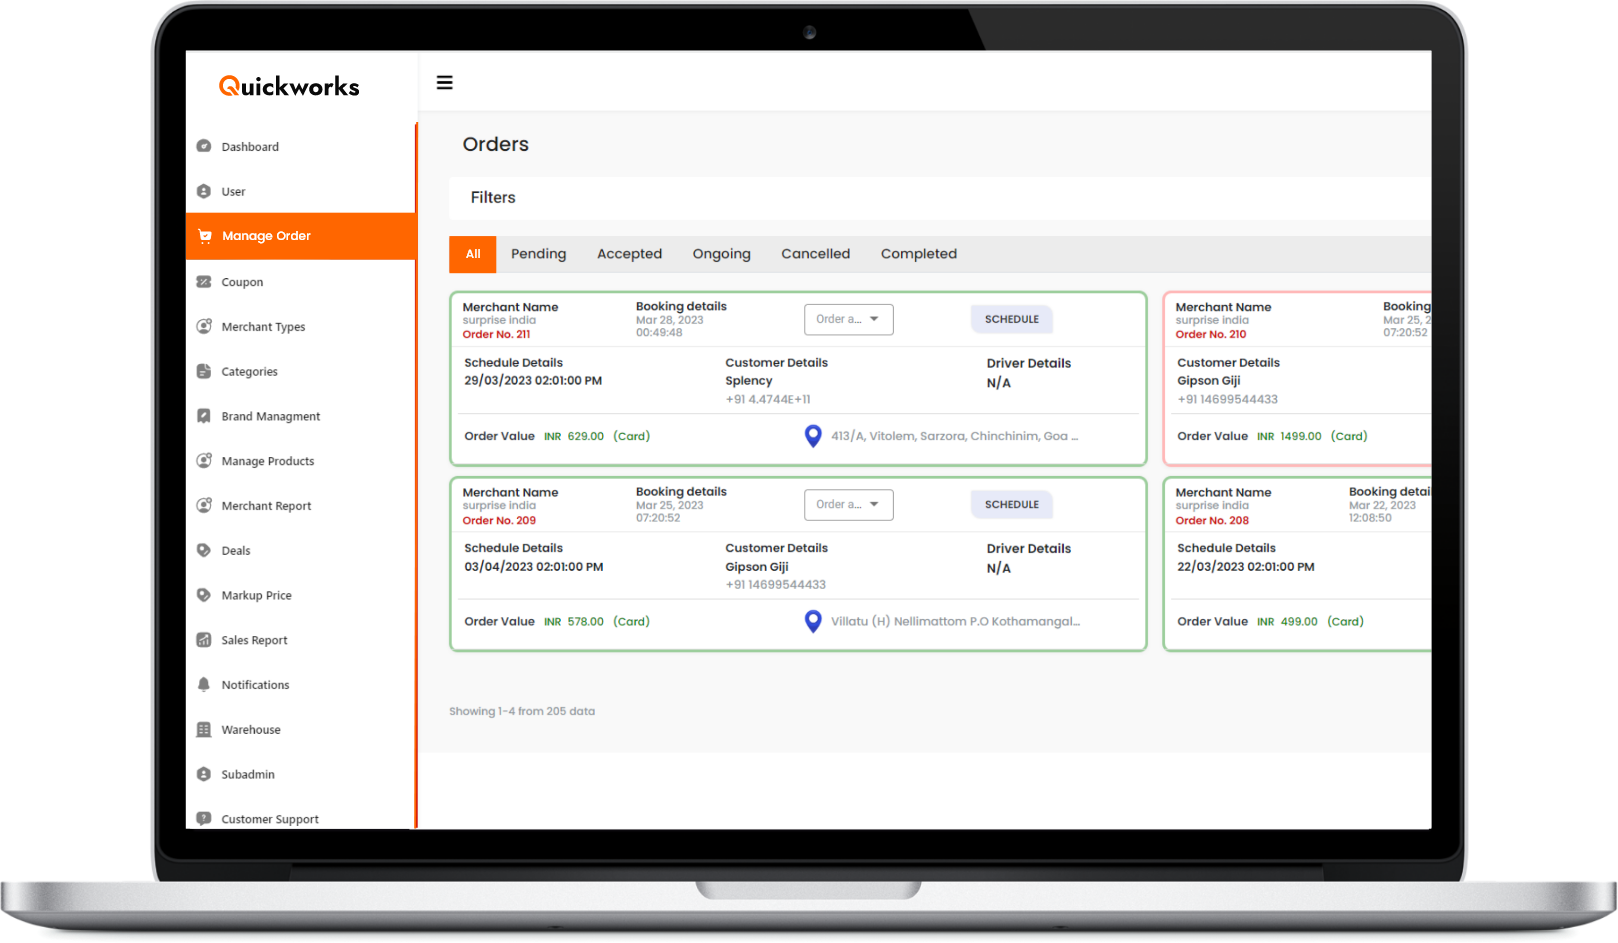
Task: Go to Markup Price
Action: [x=256, y=595]
